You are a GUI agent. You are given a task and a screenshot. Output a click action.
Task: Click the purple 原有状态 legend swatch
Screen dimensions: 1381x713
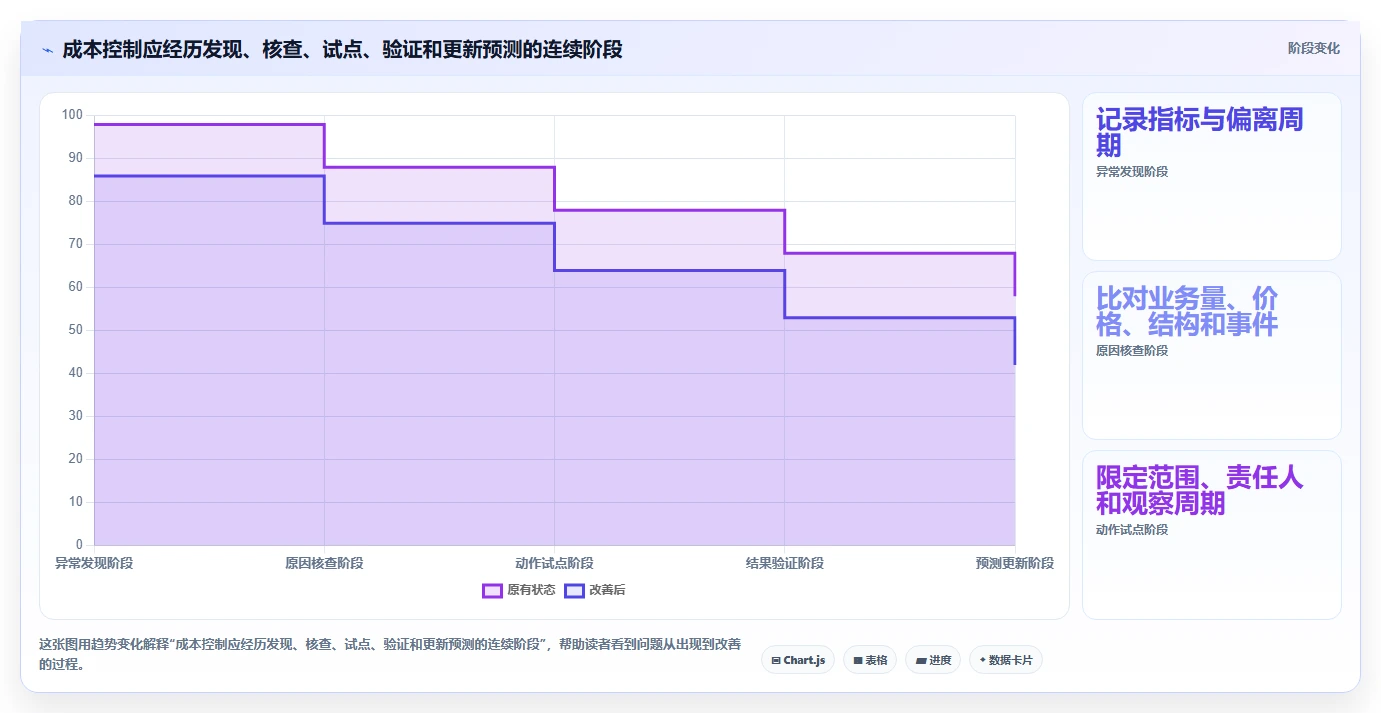tap(493, 590)
